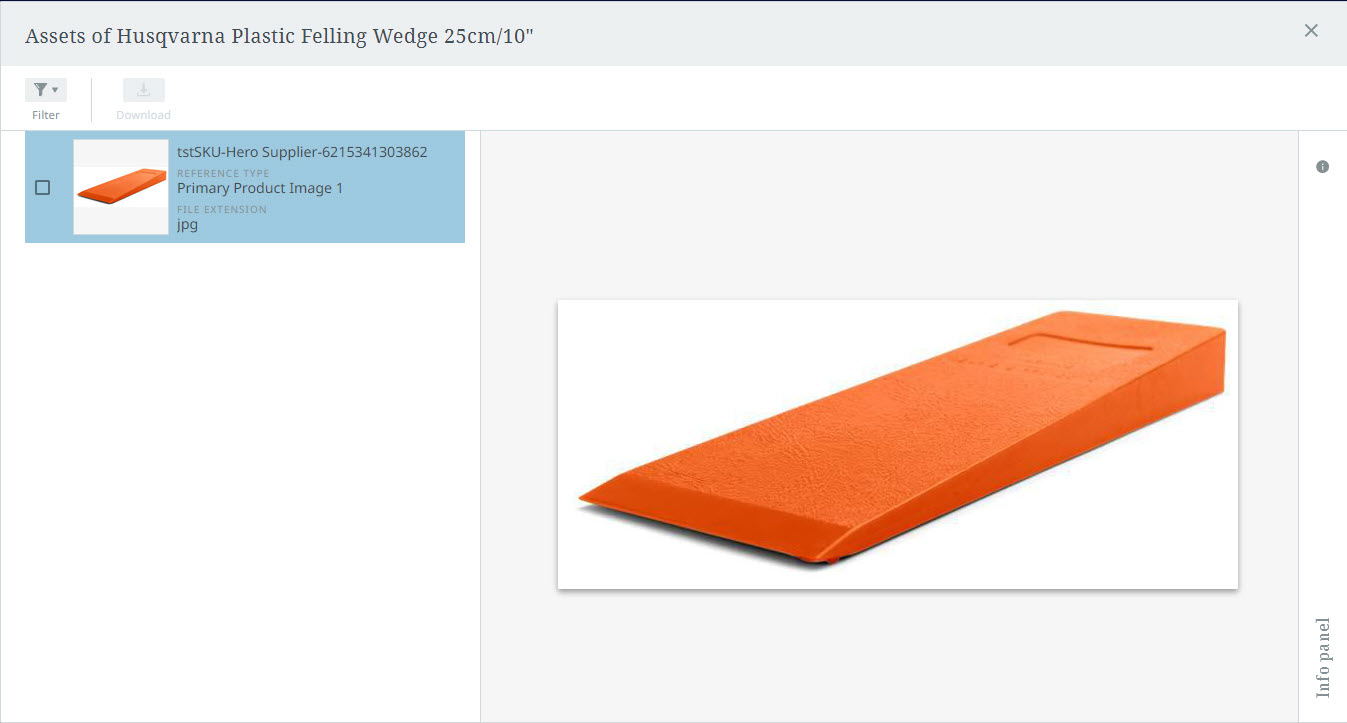Click the large wedge preview image
This screenshot has width=1347, height=723.
click(898, 444)
